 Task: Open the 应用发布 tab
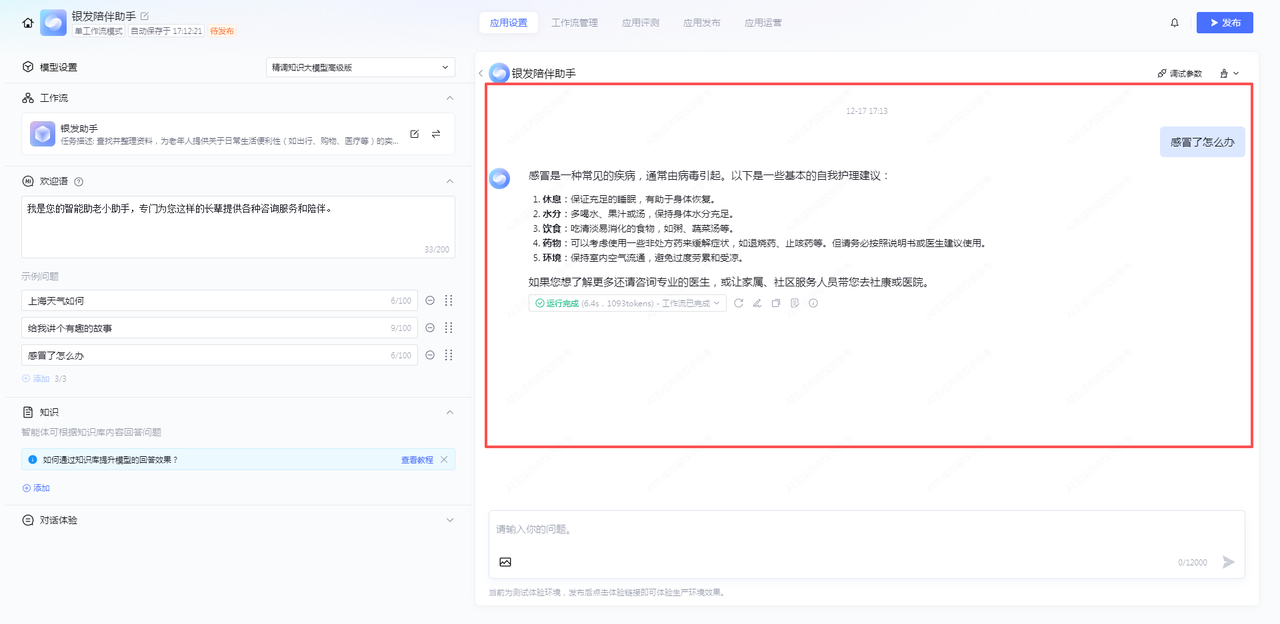pos(701,22)
